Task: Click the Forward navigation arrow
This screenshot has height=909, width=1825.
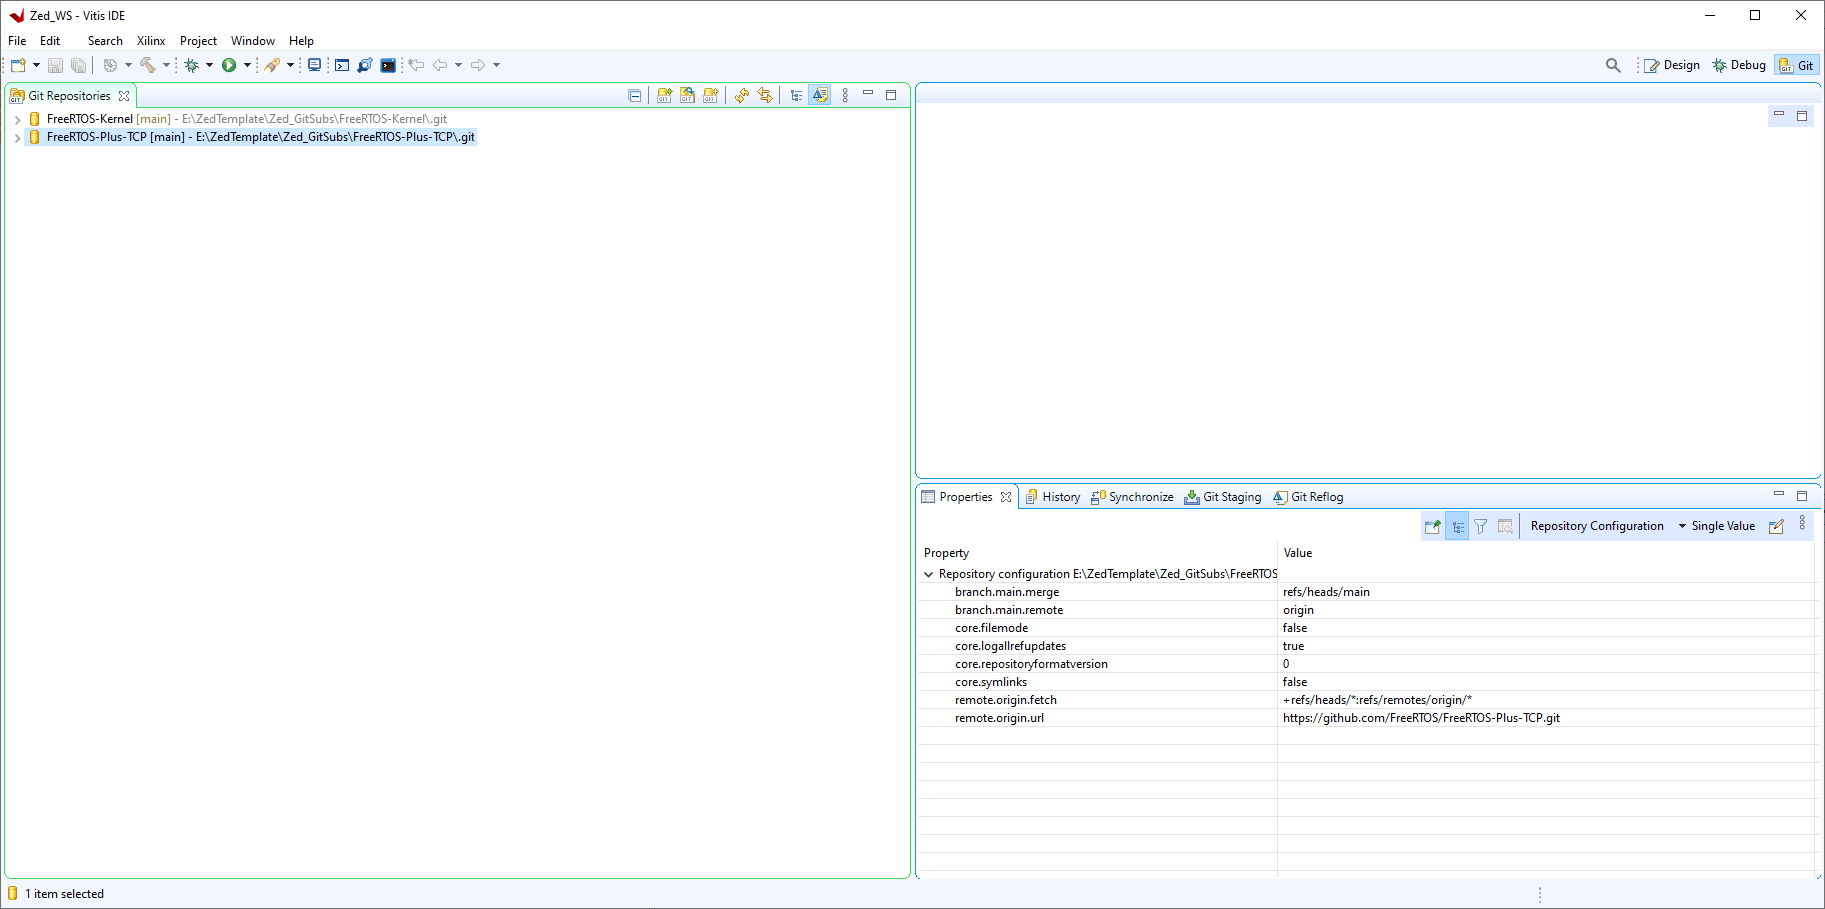Action: click(478, 65)
